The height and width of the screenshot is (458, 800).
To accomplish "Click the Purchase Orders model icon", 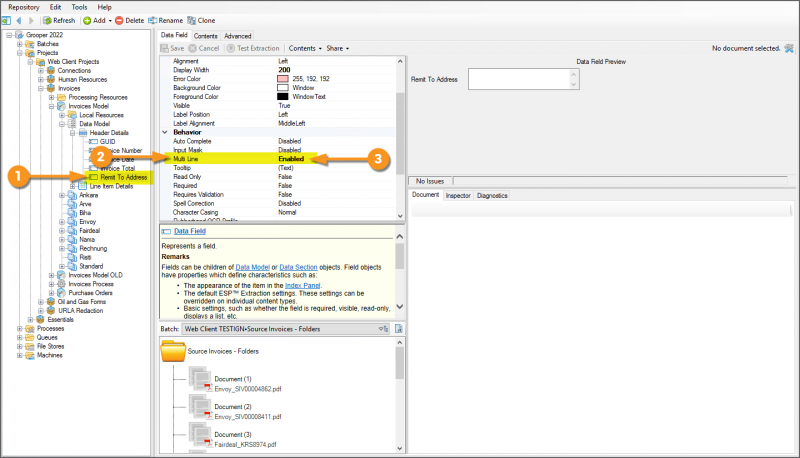I will coord(61,293).
